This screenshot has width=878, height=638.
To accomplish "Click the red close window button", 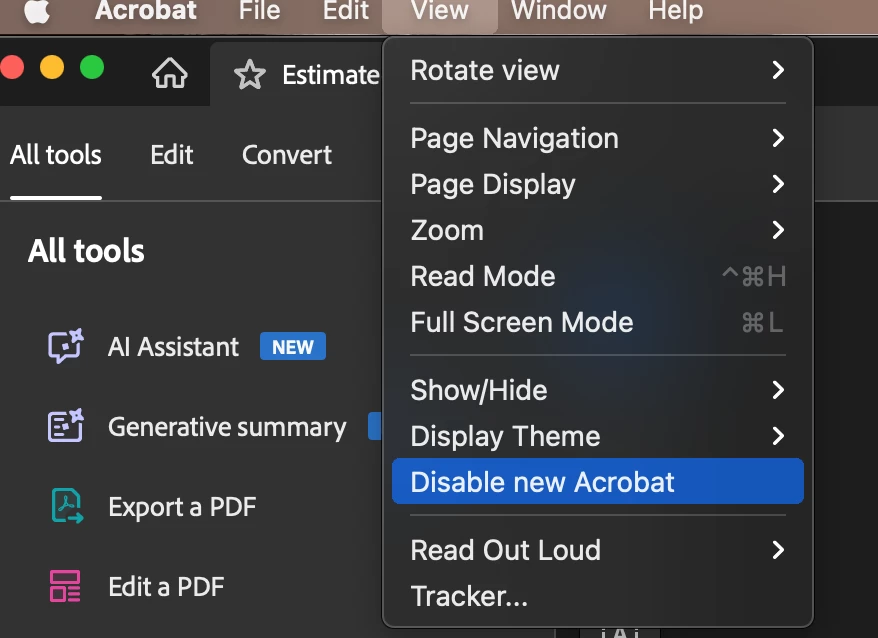I will tap(12, 67).
